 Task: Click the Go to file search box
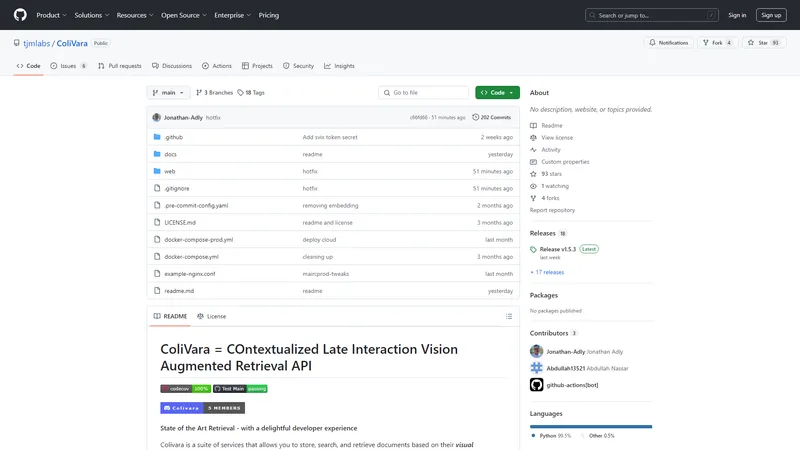coord(423,92)
